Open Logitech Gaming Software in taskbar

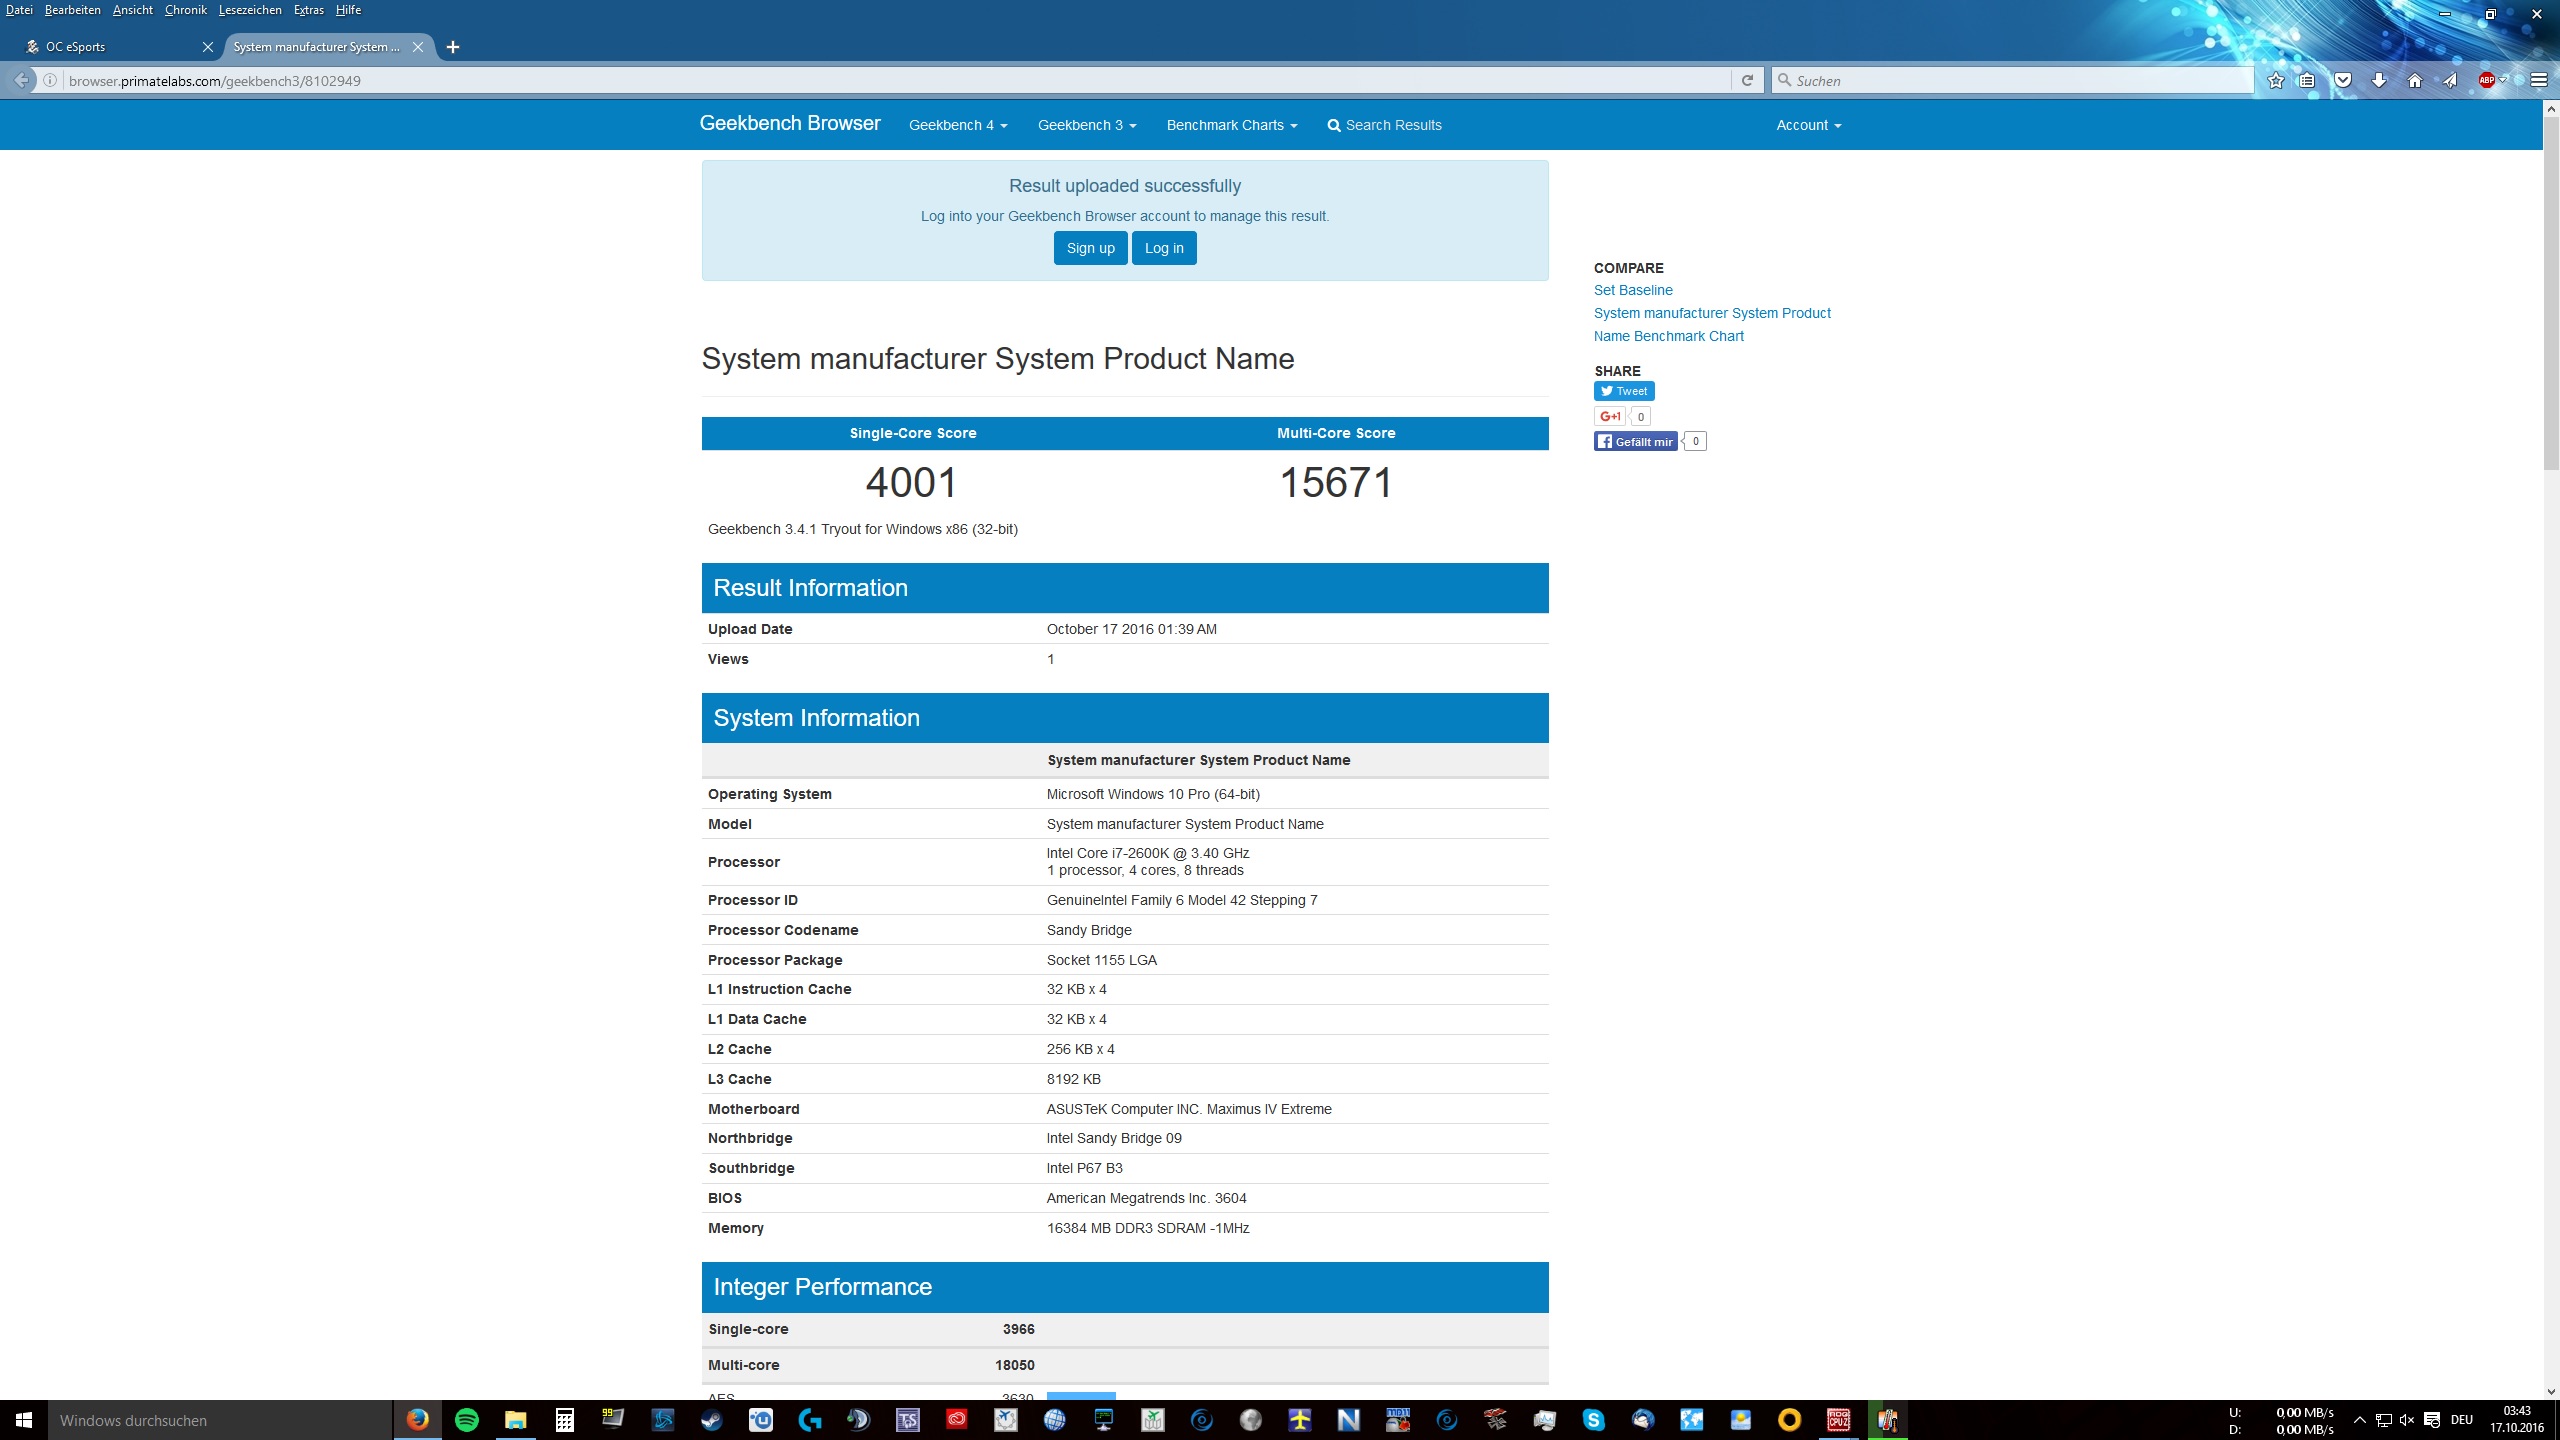(x=809, y=1420)
